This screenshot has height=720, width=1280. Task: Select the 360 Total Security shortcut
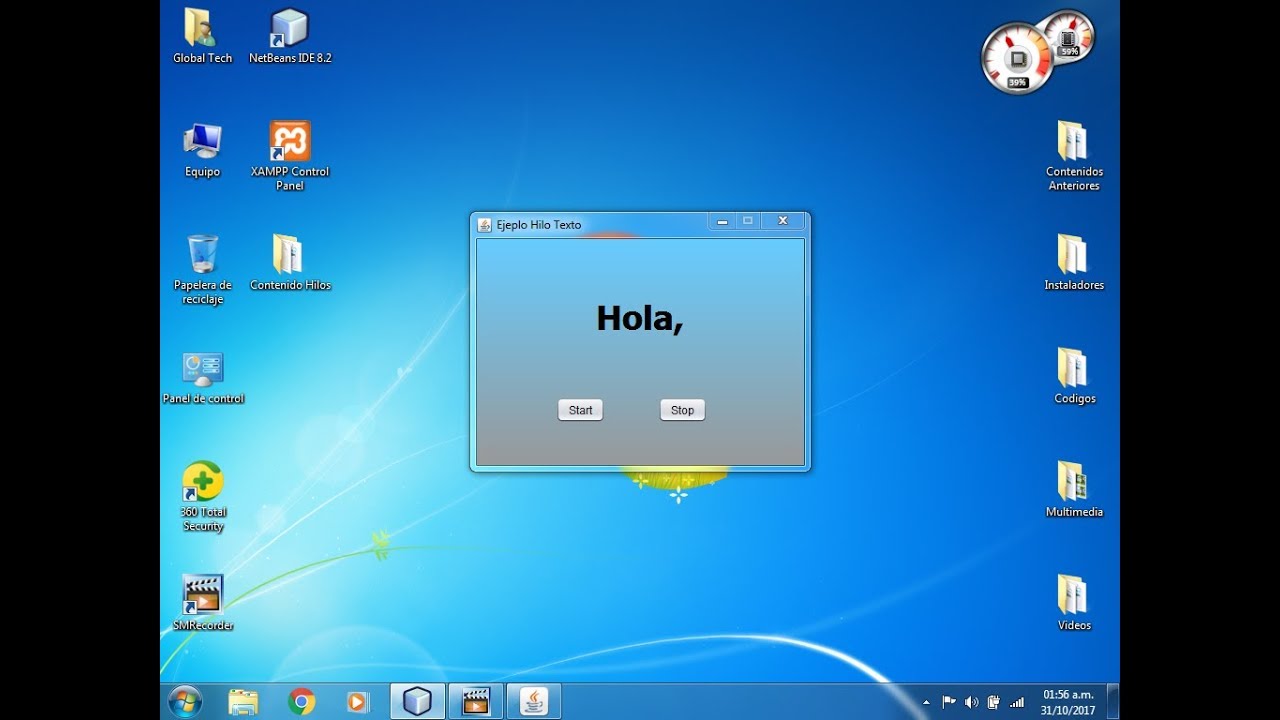[203, 497]
